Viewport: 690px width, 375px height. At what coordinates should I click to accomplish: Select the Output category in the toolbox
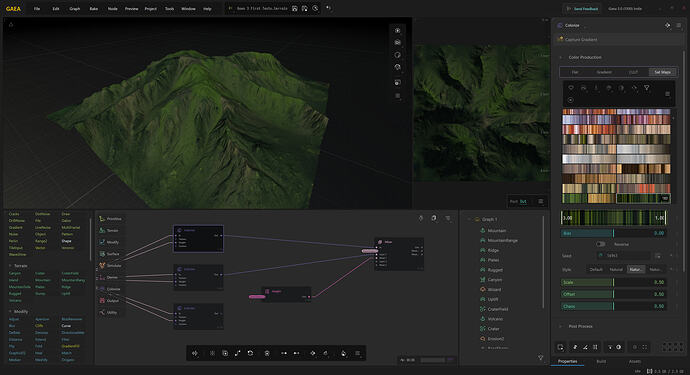109,301
